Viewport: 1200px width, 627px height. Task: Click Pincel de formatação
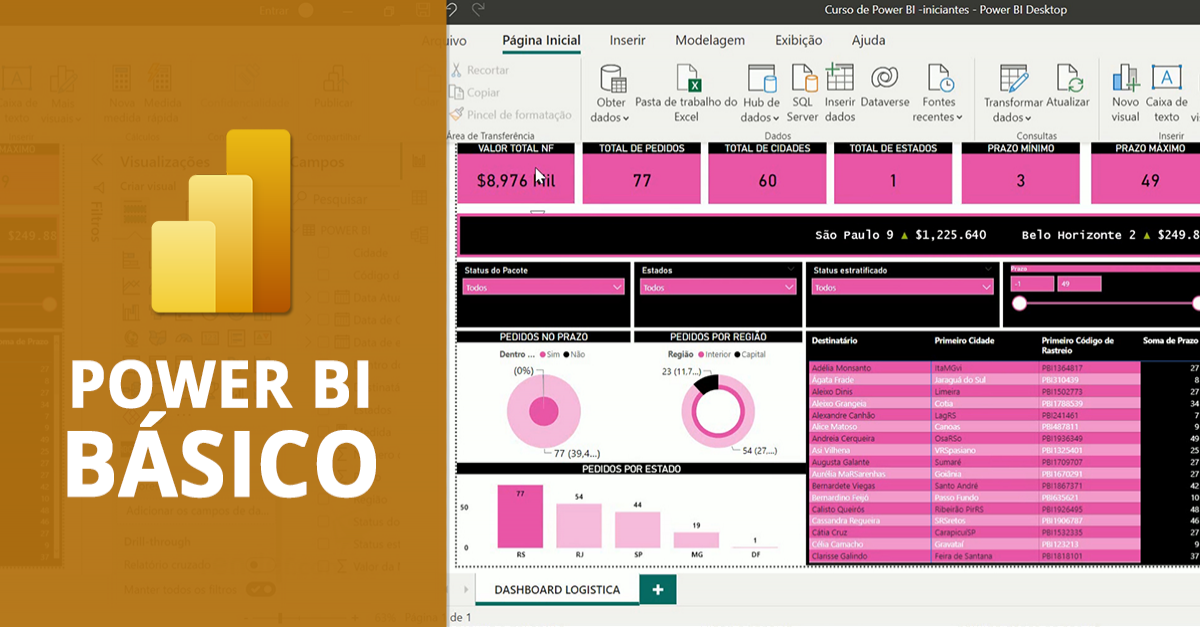[x=510, y=115]
